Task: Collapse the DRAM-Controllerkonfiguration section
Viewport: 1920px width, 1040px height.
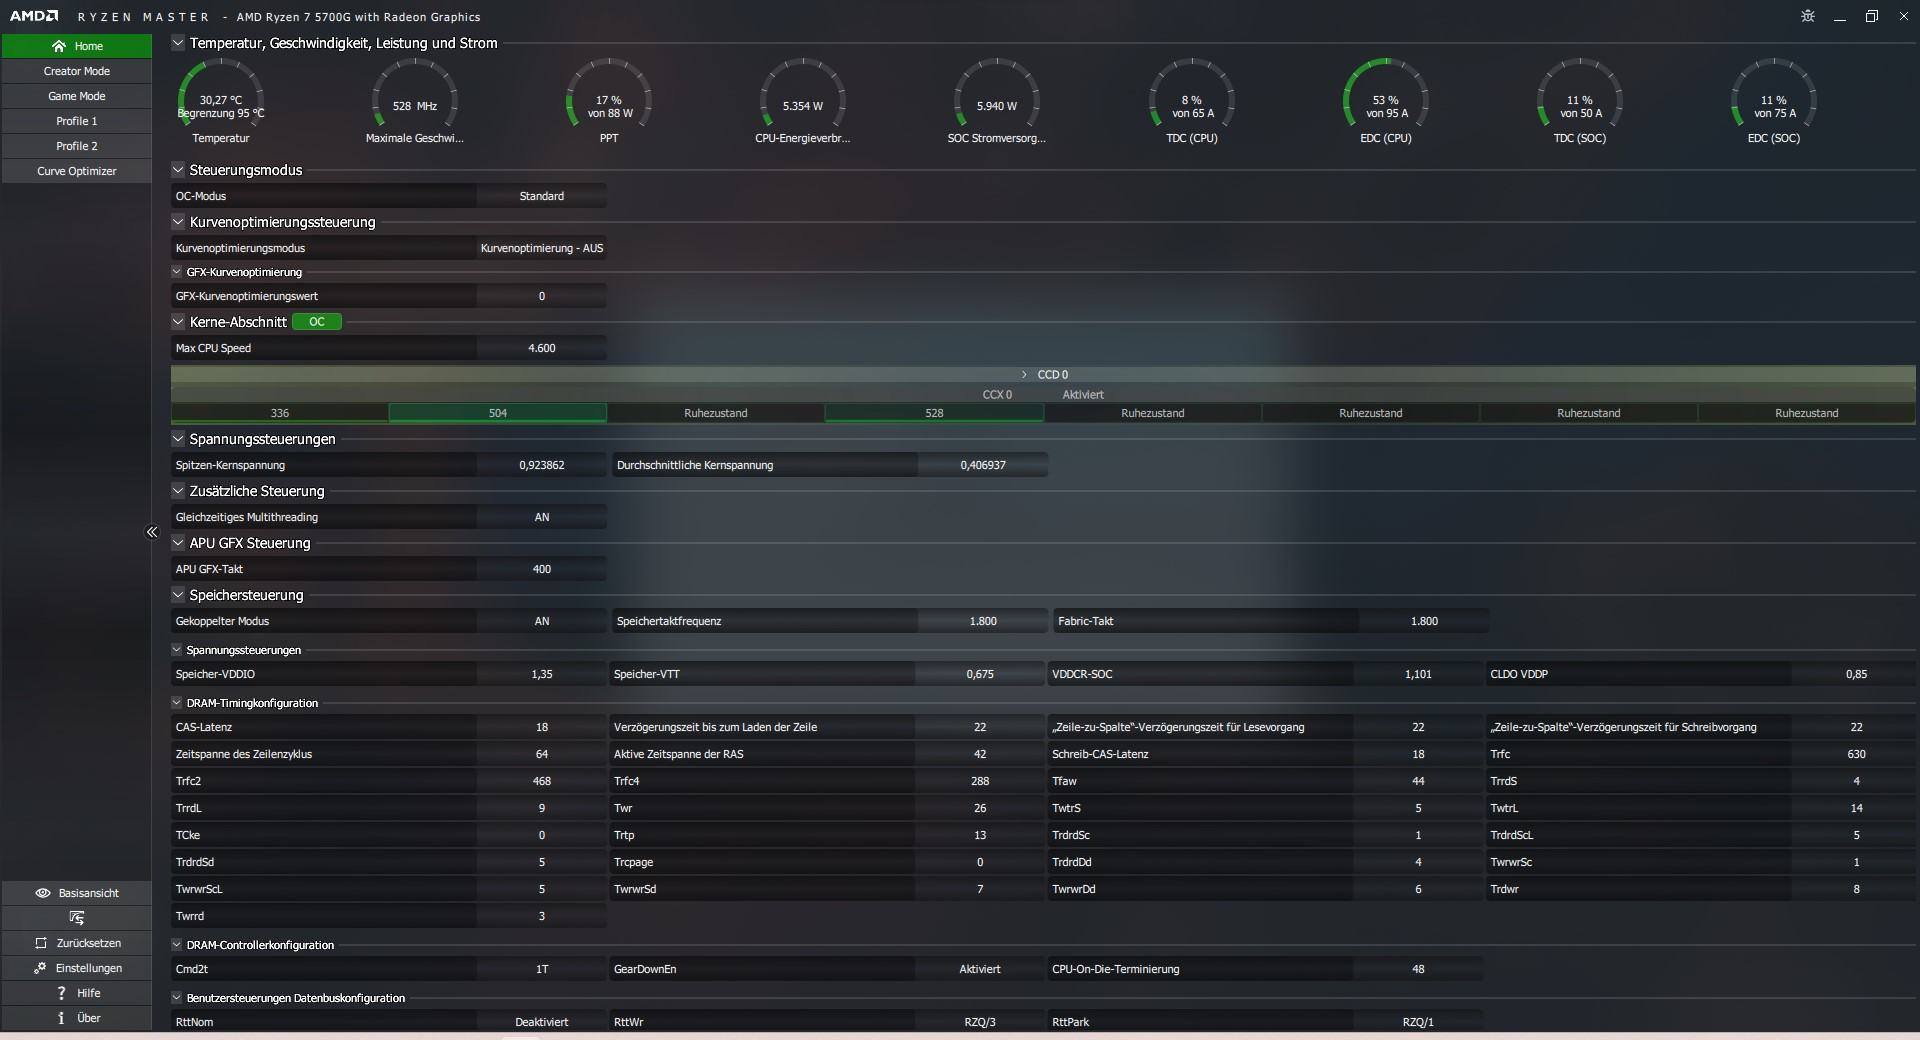Action: tap(177, 945)
